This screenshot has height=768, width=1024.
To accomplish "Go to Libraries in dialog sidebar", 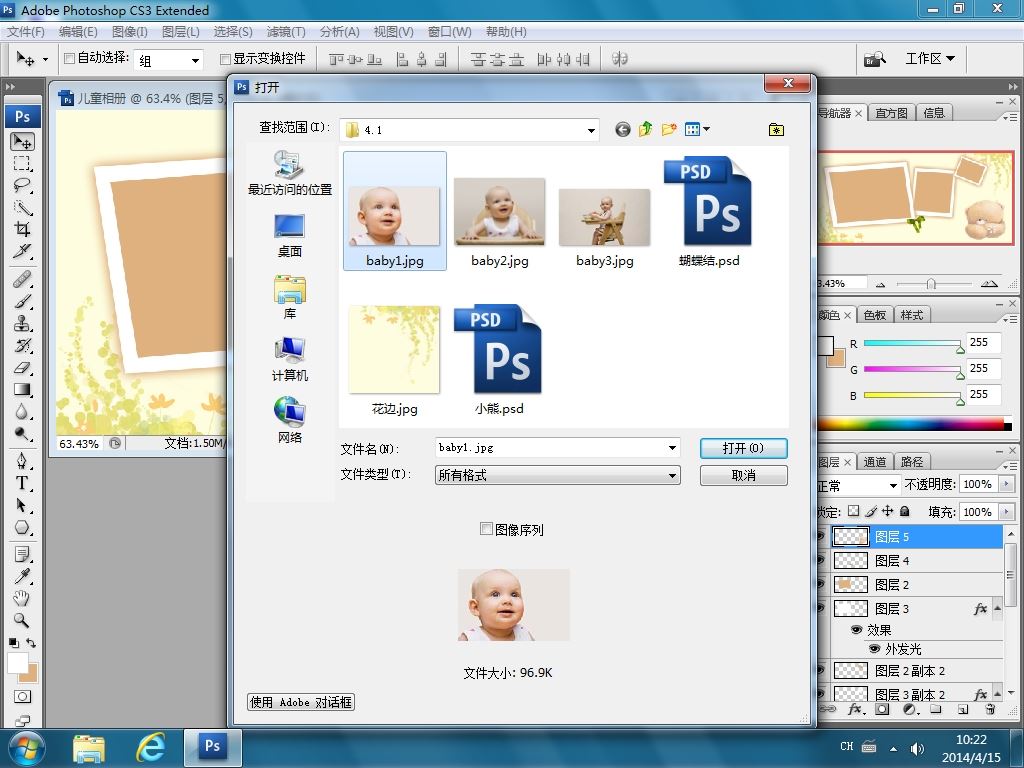I will tap(289, 297).
